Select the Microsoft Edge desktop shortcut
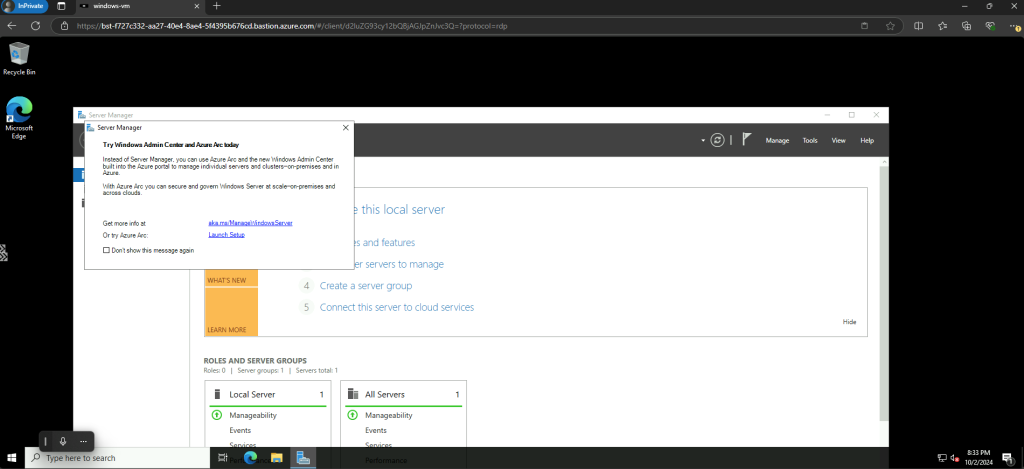The image size is (1024, 469). pos(19,118)
